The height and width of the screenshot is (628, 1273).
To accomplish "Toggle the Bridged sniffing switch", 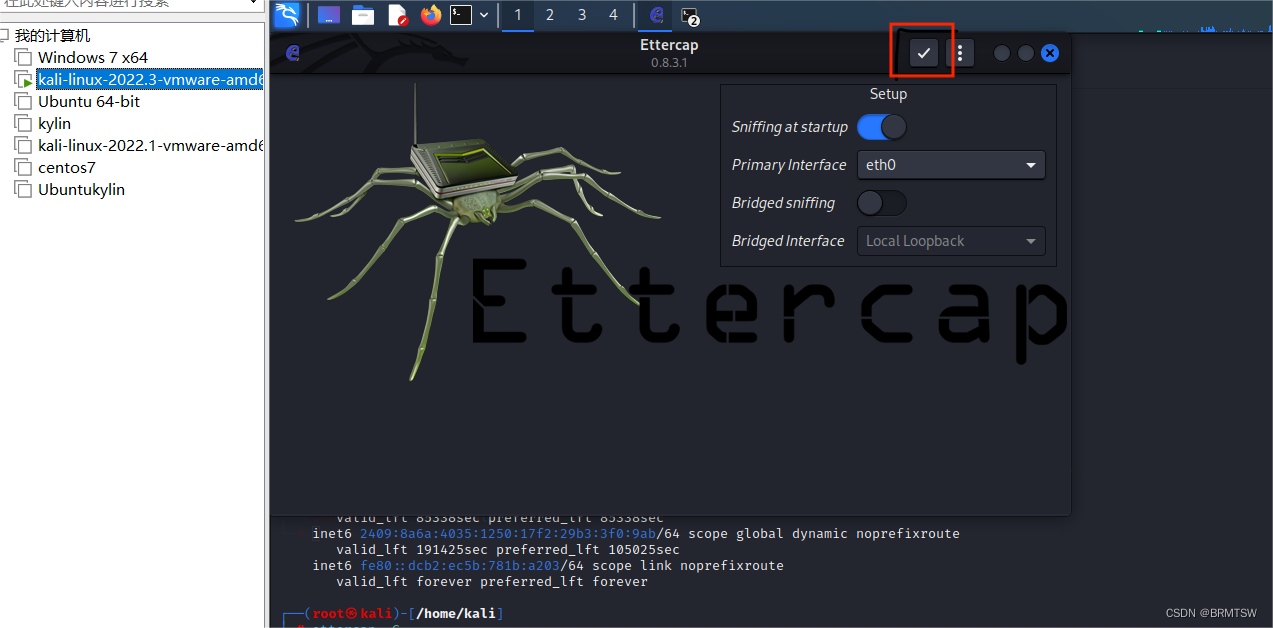I will 882,203.
